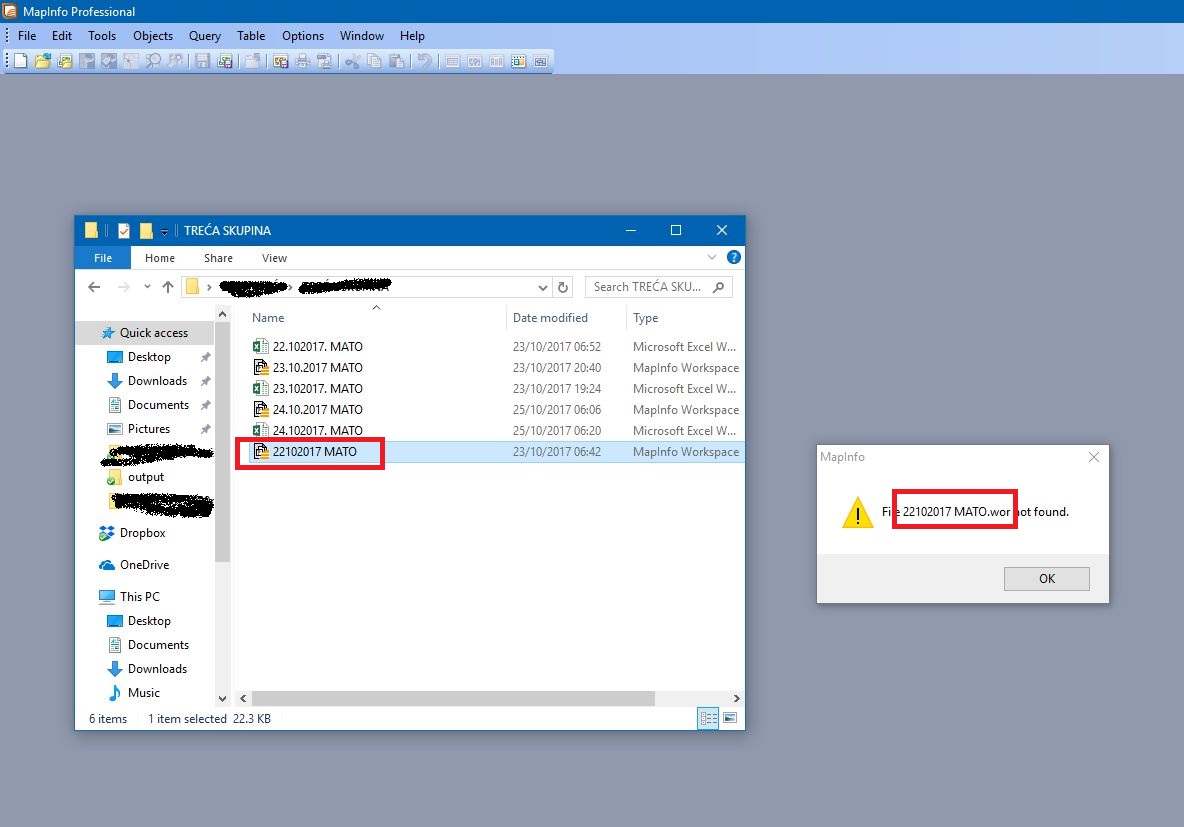
Task: Click the Cut scissors icon in MapInfo toolbar
Action: click(352, 61)
